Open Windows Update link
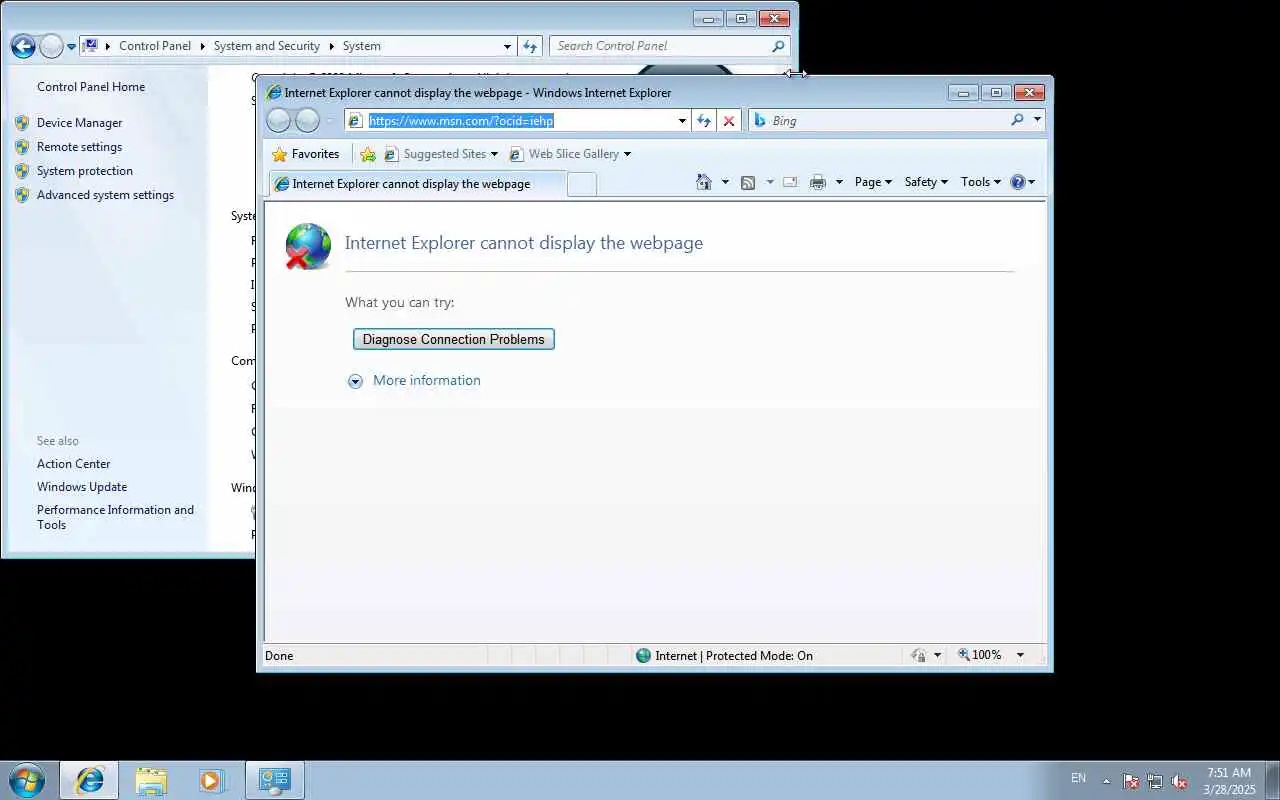Viewport: 1280px width, 800px height. click(x=82, y=487)
